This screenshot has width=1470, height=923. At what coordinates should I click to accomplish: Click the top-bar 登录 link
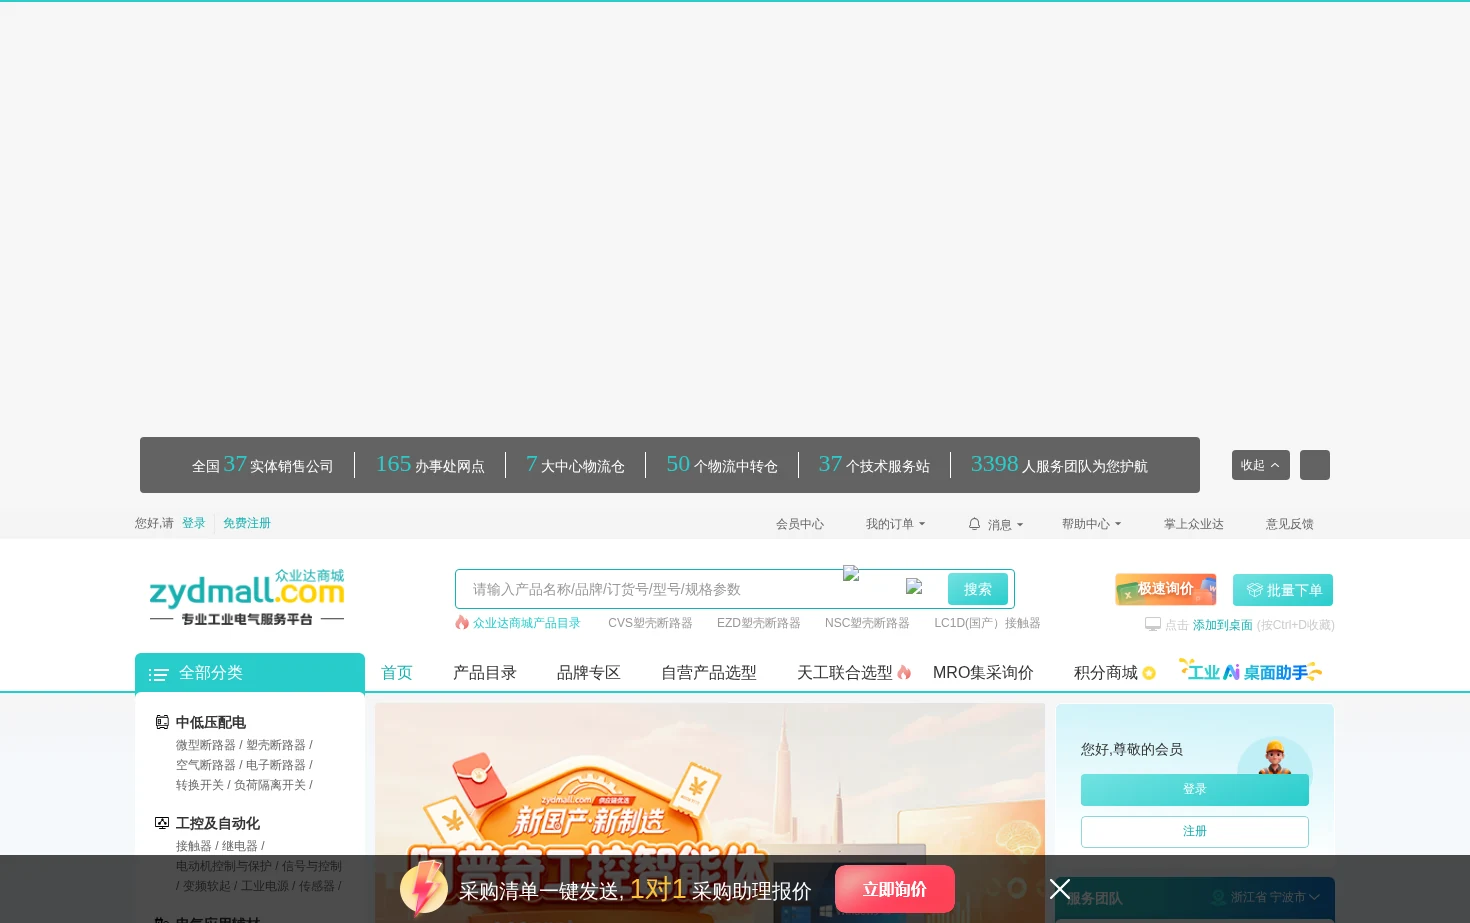(x=194, y=523)
